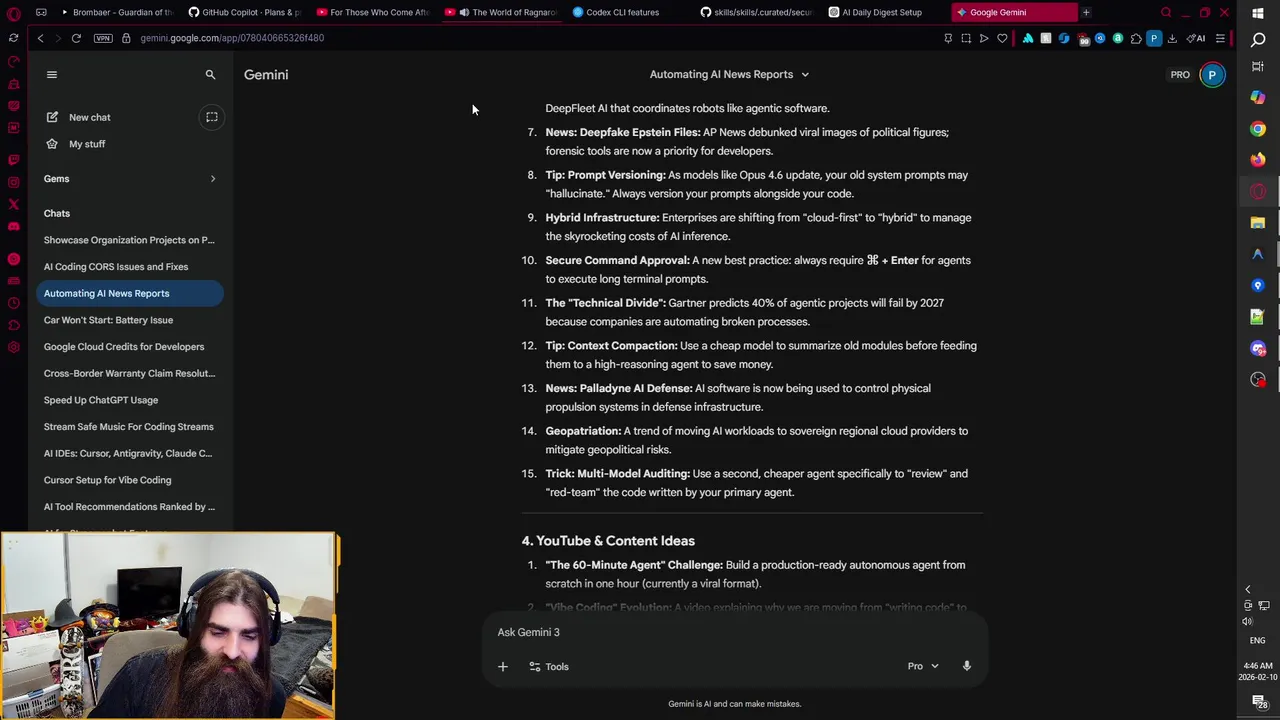1280x720 pixels.
Task: Open temporary chat icon beside New chat
Action: click(x=212, y=117)
